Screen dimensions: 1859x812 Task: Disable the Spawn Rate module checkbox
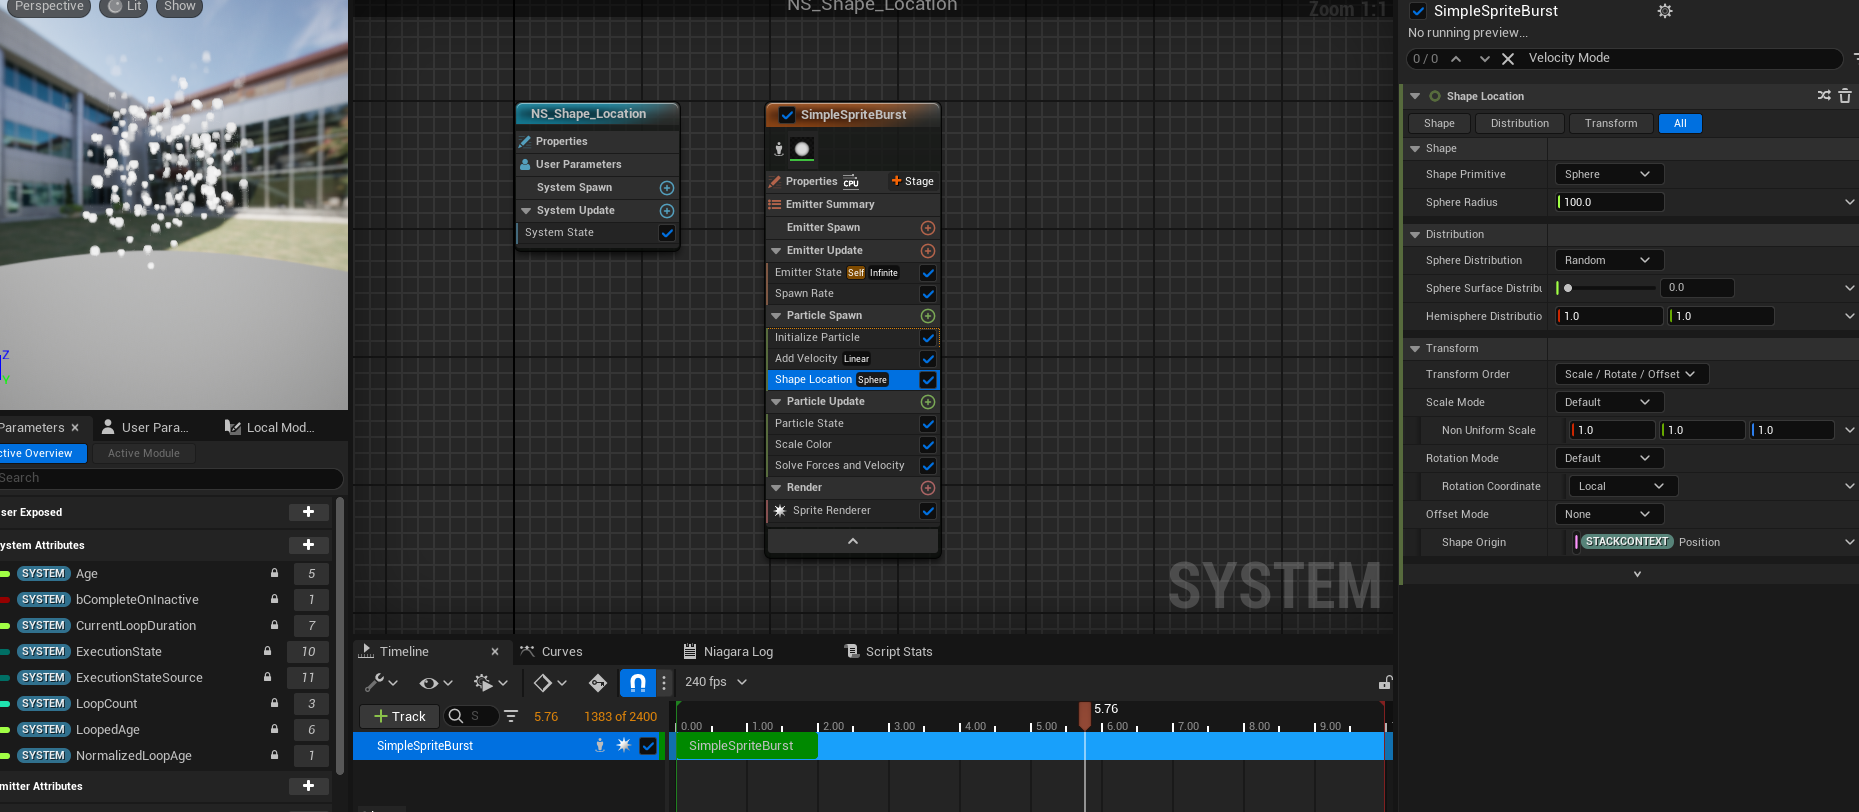(x=928, y=294)
